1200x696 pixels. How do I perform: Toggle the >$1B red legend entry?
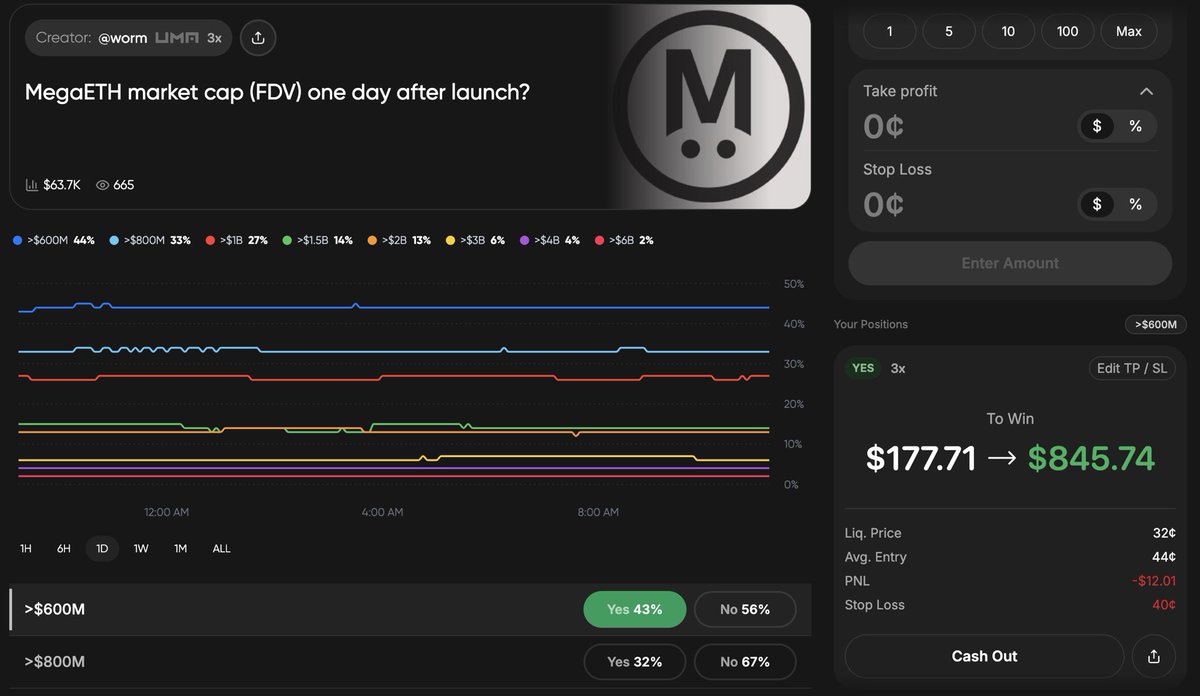tap(236, 241)
